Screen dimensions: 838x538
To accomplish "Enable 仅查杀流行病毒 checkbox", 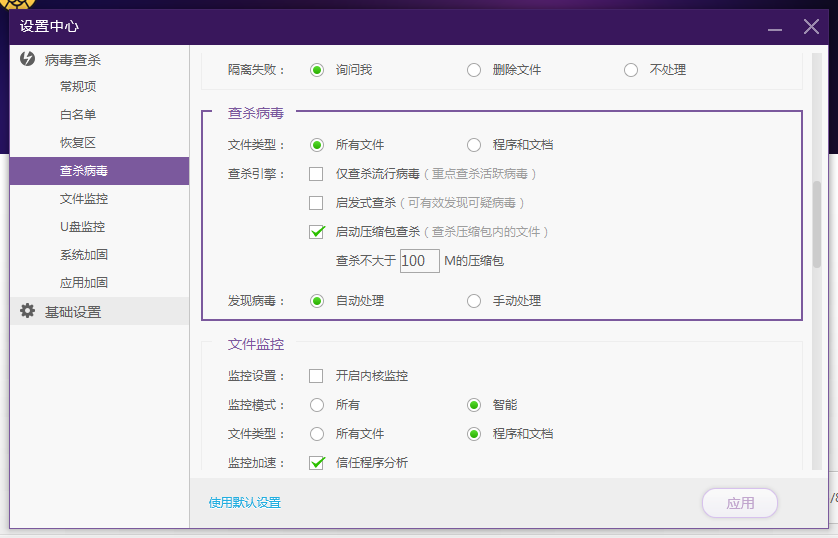I will (x=316, y=174).
